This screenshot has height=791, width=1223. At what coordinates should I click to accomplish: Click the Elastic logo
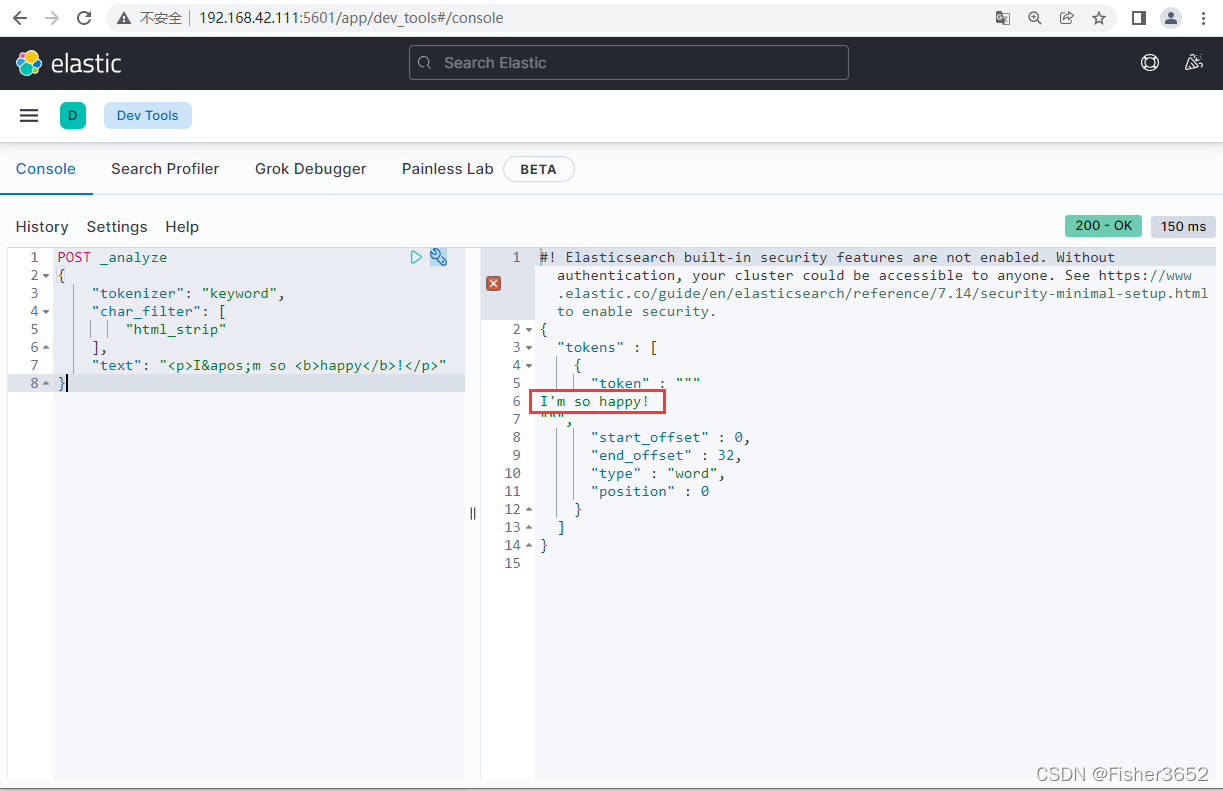pyautogui.click(x=68, y=63)
